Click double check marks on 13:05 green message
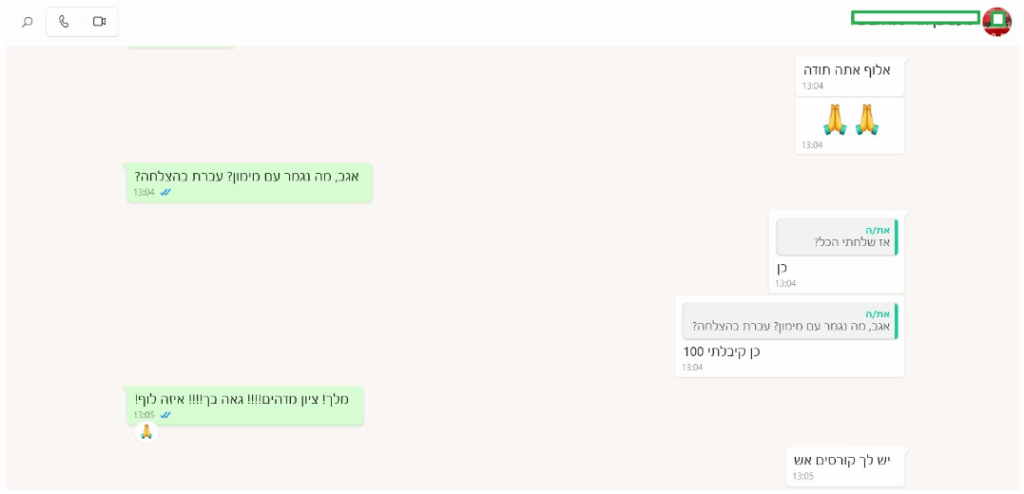The width and height of the screenshot is (1024, 494). tap(165, 415)
